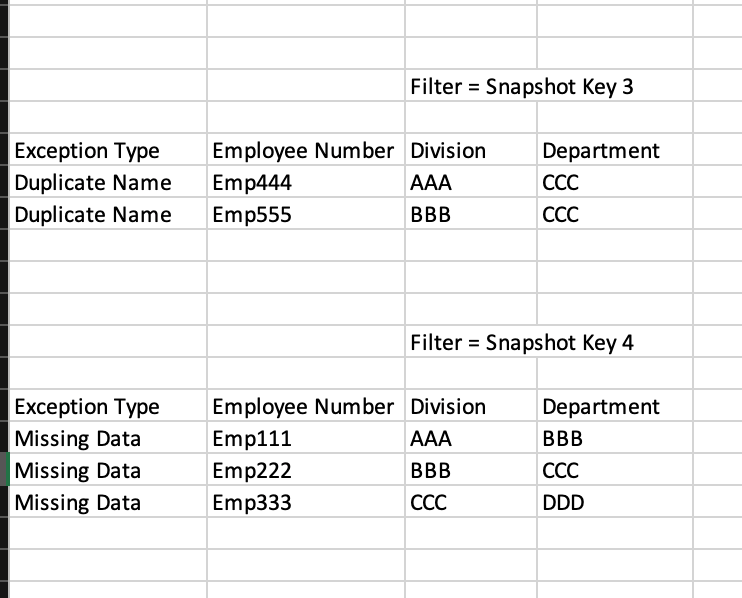Select the Emp111 cell
This screenshot has width=742, height=598.
(x=306, y=438)
